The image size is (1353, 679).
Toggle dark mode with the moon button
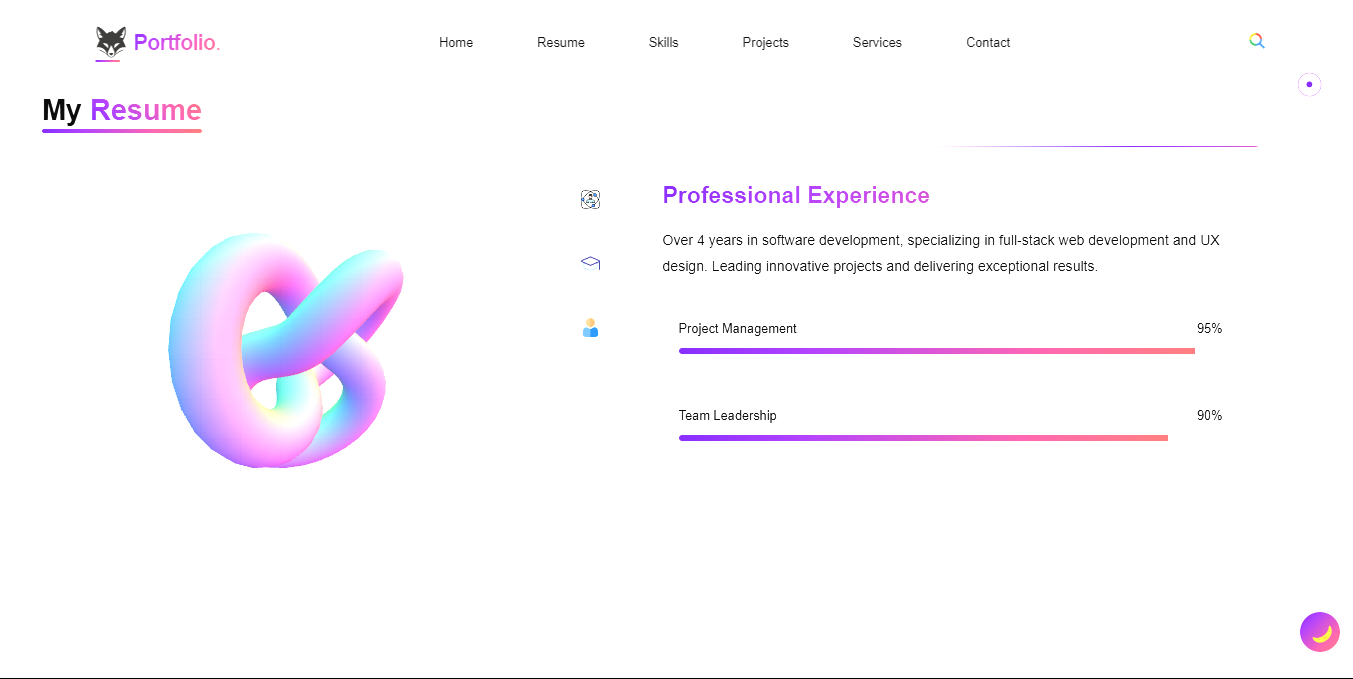(1320, 632)
